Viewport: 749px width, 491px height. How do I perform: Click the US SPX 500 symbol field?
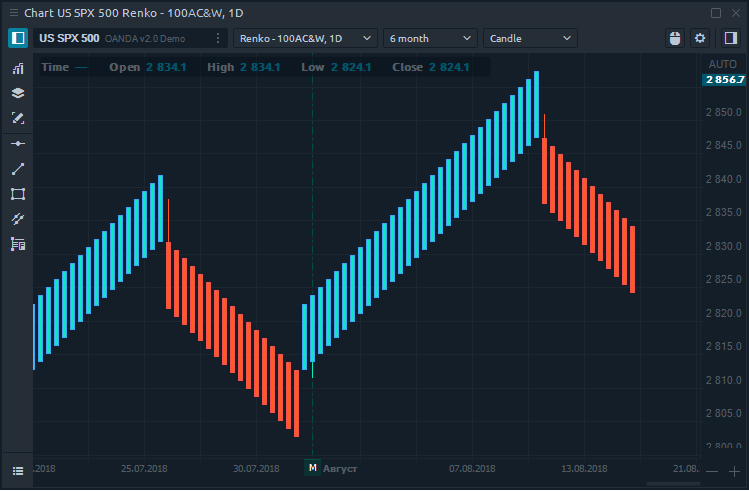pyautogui.click(x=68, y=38)
